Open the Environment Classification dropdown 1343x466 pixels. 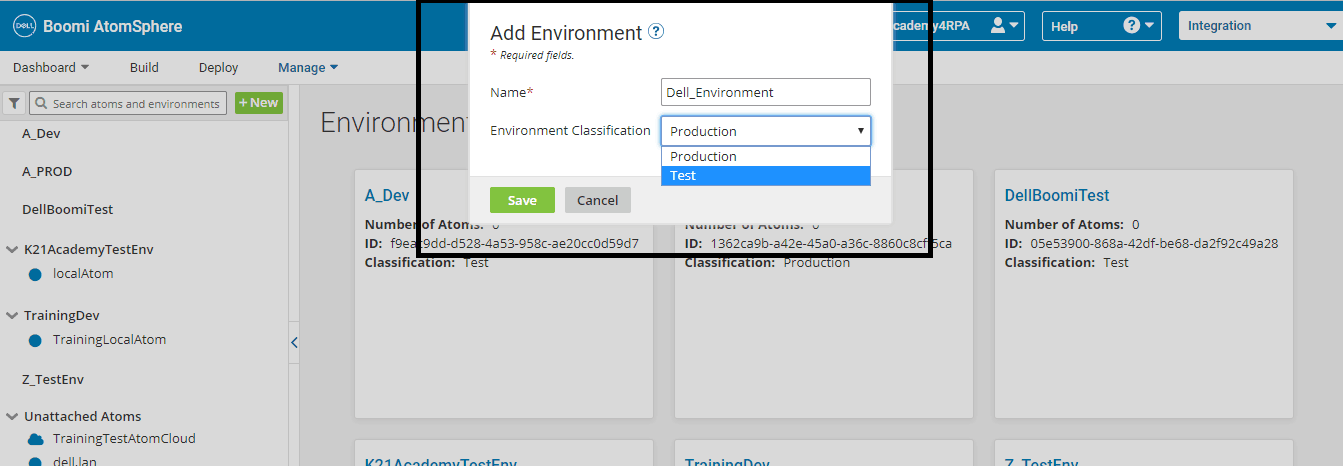[x=766, y=131]
